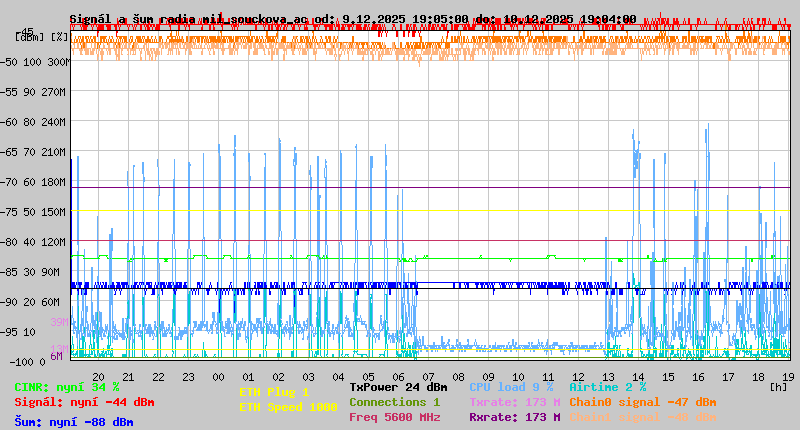Select the 'CINR: nyní 34 %' legend entry
The width and height of the screenshot is (800, 430).
coord(67,387)
